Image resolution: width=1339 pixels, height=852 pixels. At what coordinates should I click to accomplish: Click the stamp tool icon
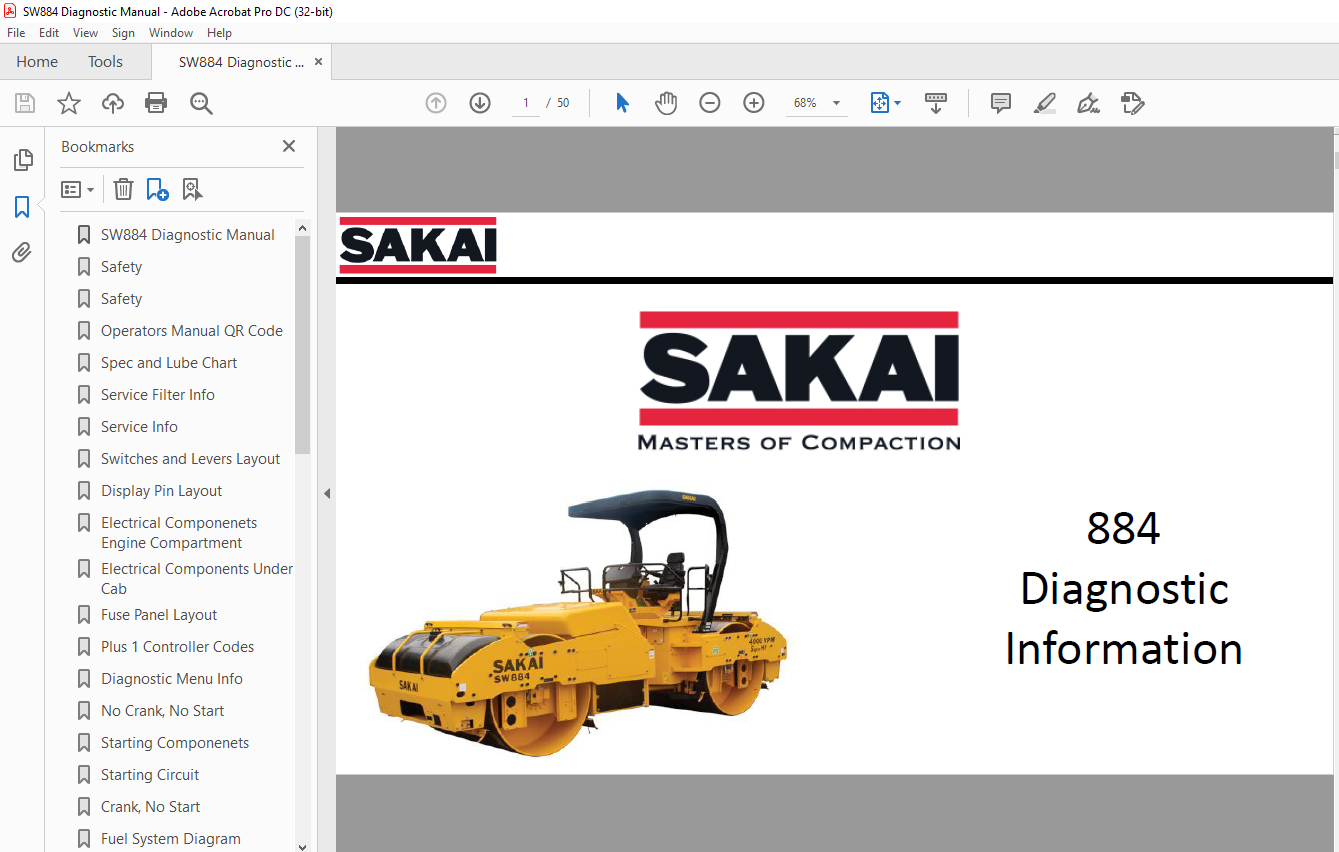click(x=1132, y=103)
